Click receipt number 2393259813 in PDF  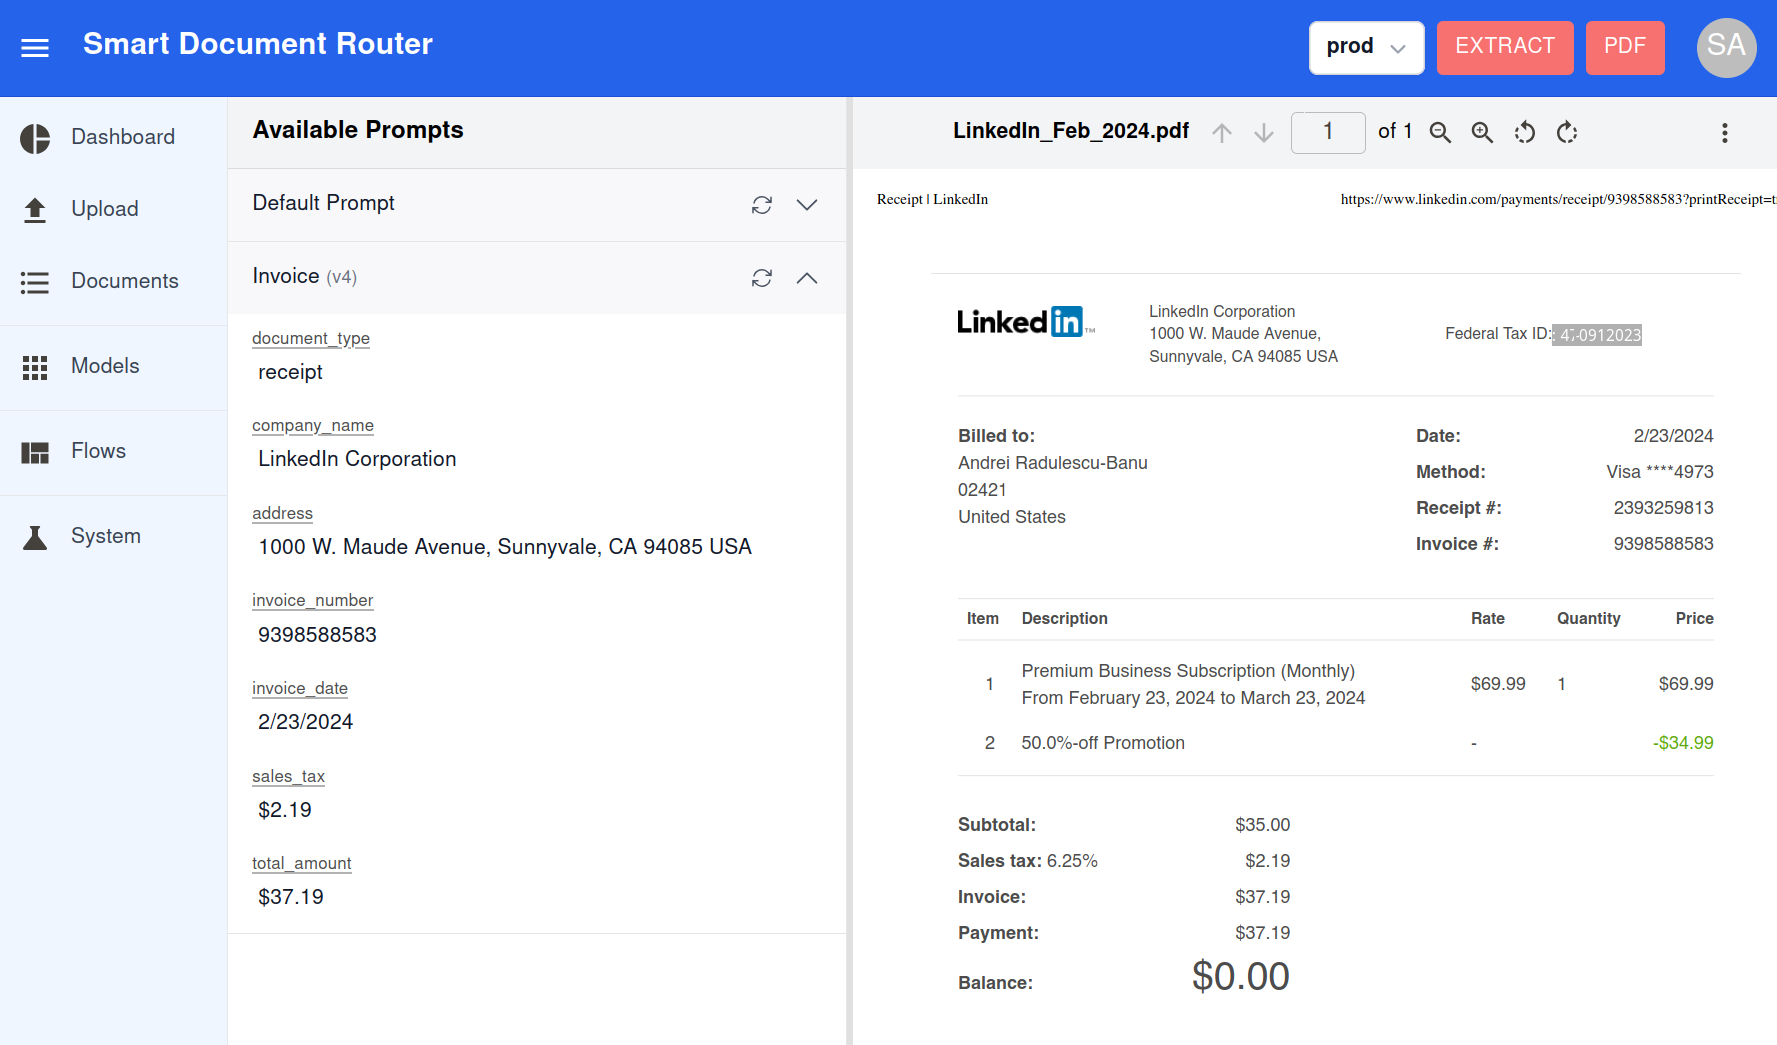(1663, 508)
